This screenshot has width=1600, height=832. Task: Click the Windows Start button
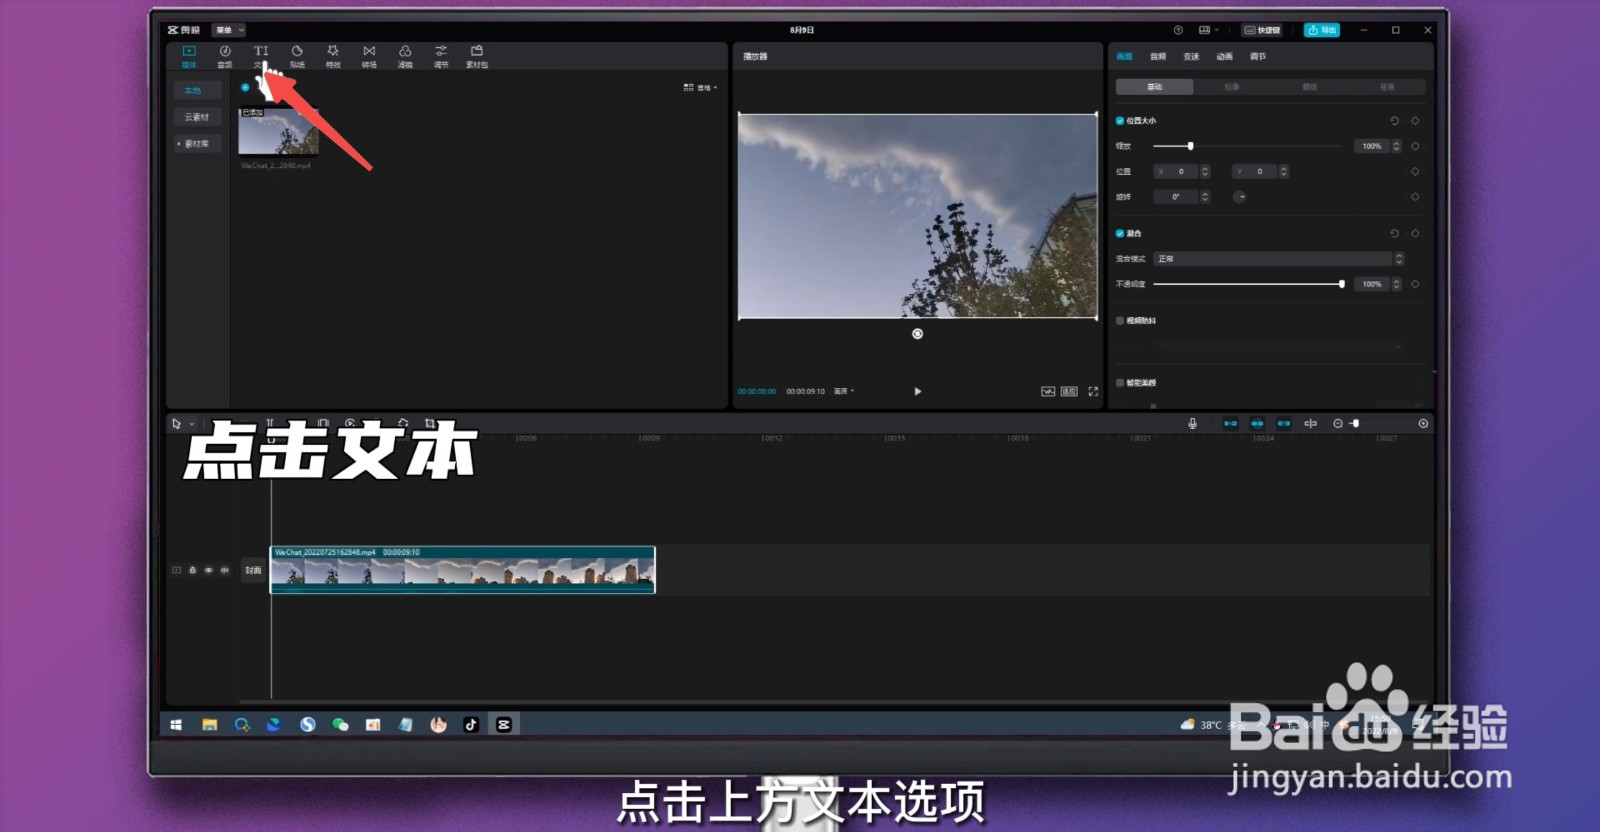[176, 724]
